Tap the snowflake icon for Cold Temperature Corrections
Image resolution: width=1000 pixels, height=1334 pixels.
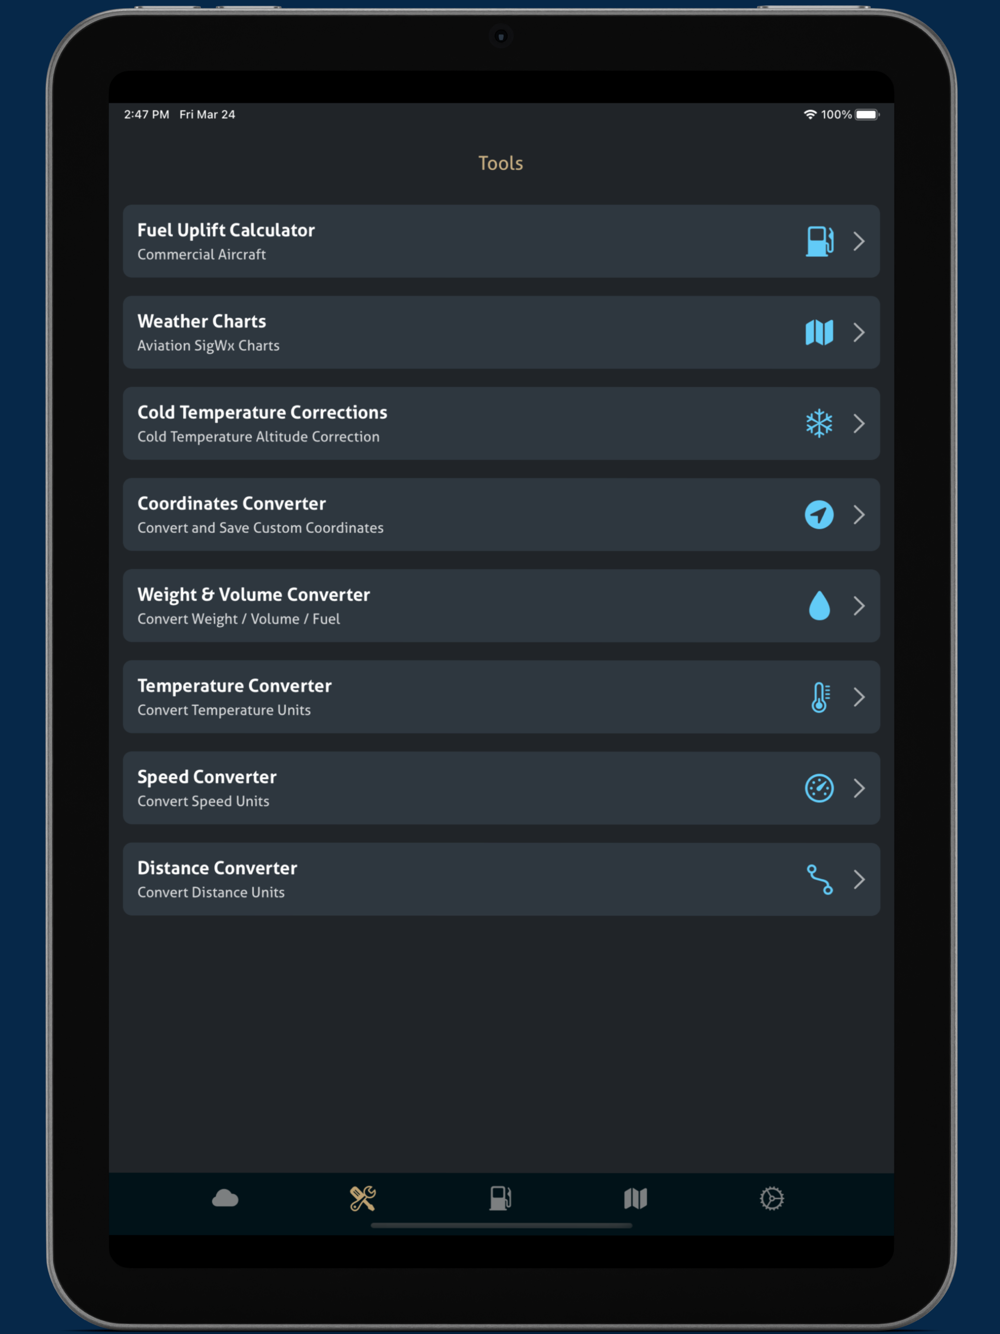819,423
